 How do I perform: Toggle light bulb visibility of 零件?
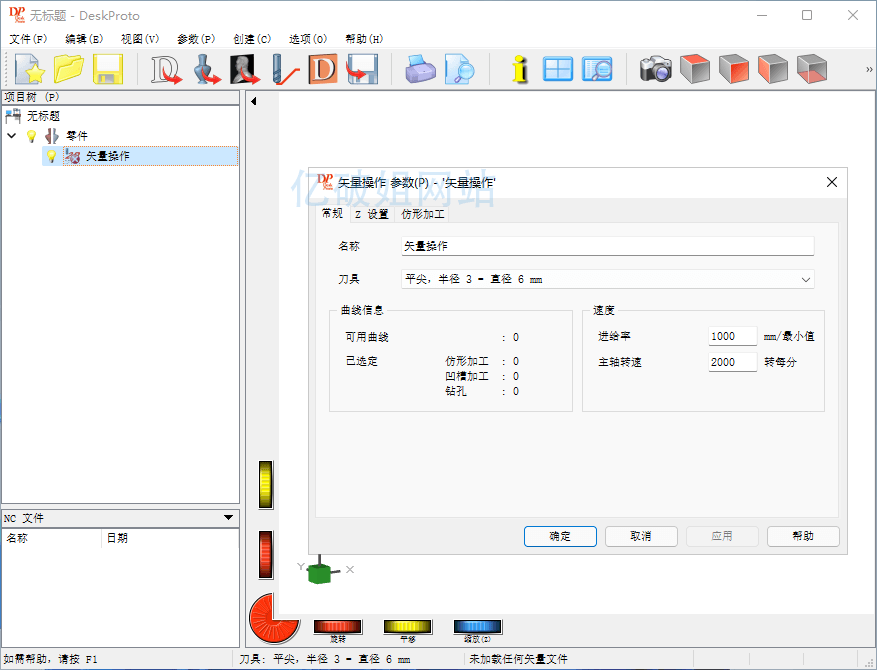click(31, 136)
